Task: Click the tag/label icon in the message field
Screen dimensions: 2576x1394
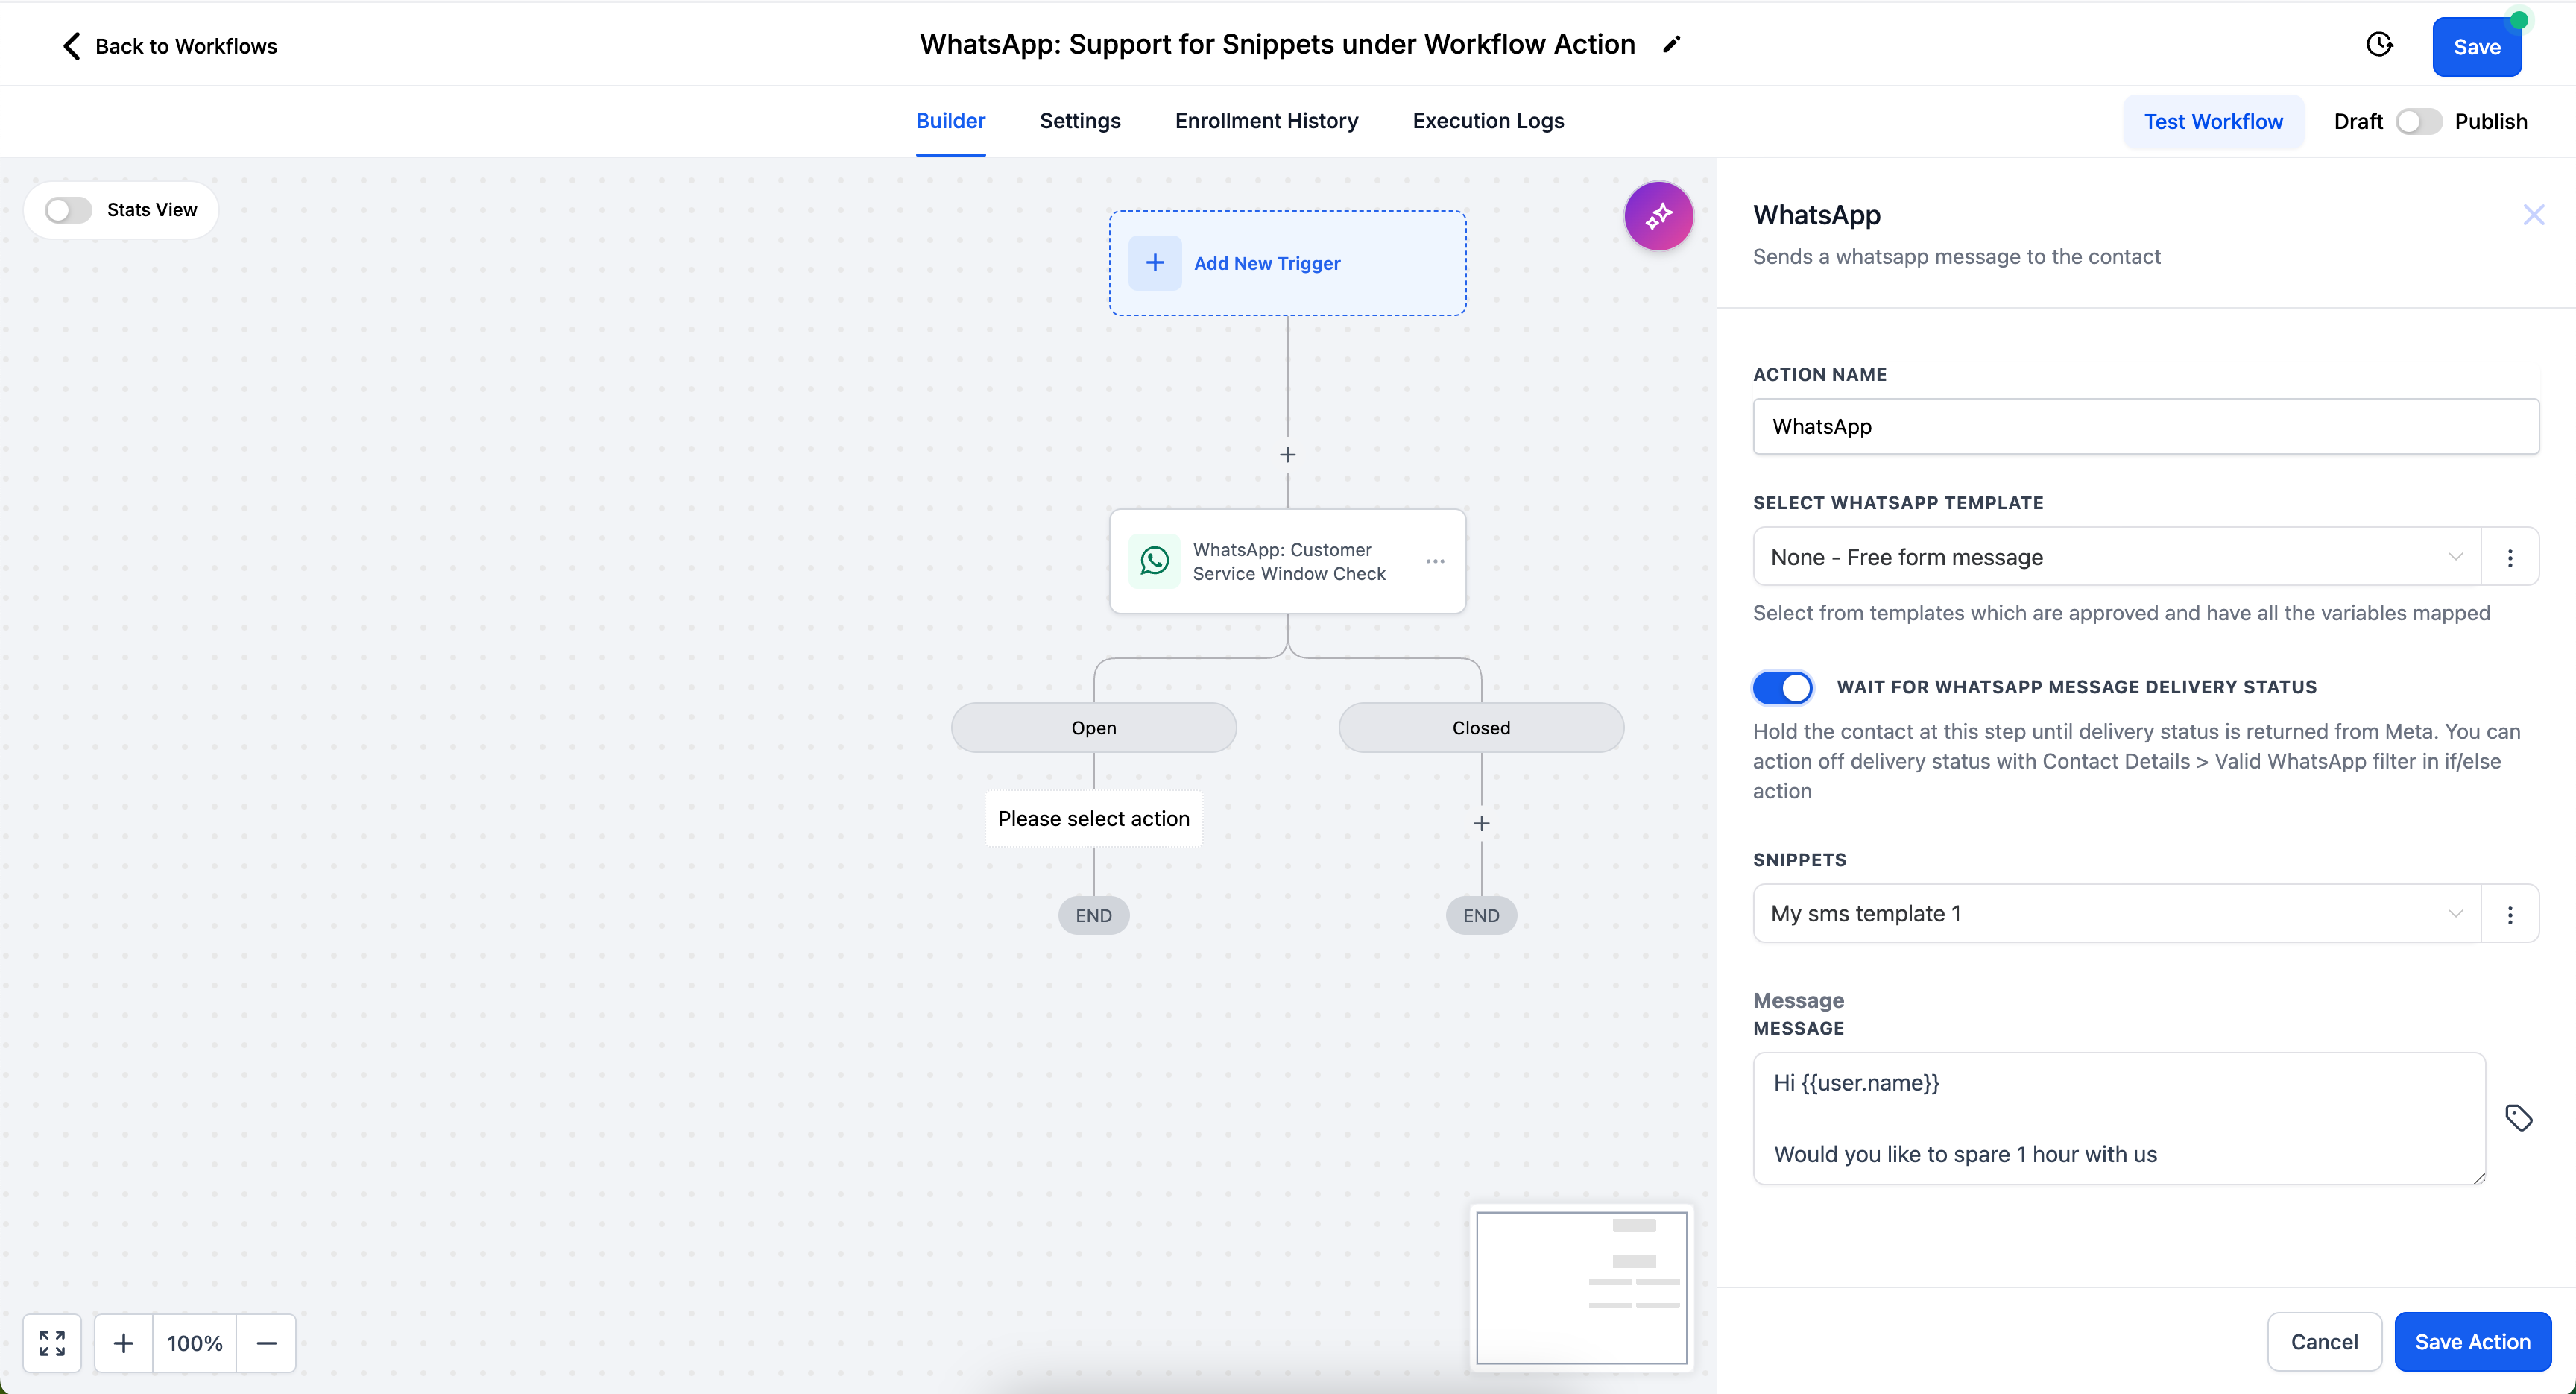Action: click(x=2521, y=1117)
